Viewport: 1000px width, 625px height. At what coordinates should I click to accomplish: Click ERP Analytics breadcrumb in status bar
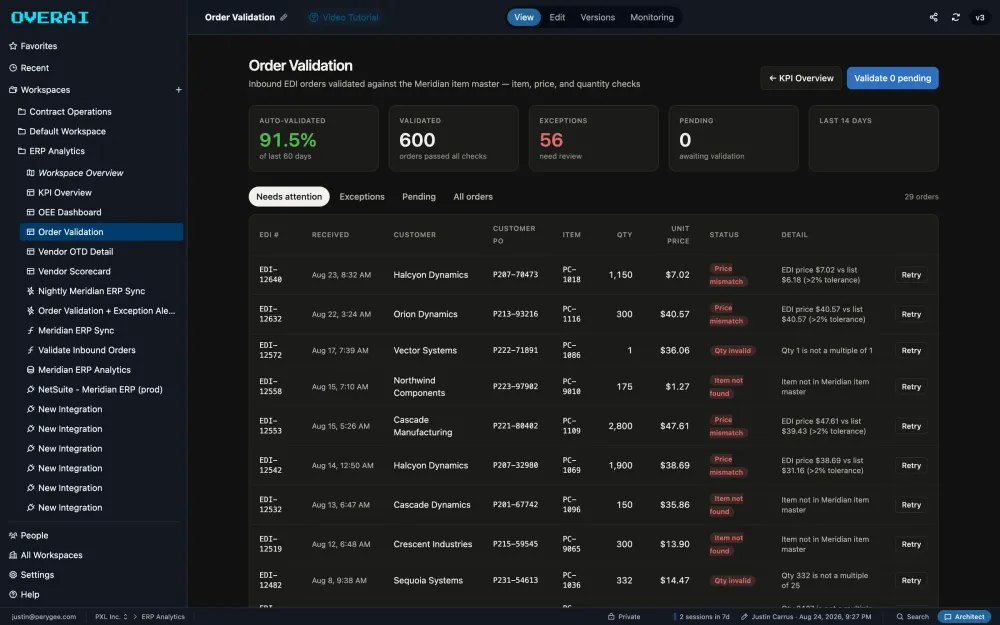[163, 617]
